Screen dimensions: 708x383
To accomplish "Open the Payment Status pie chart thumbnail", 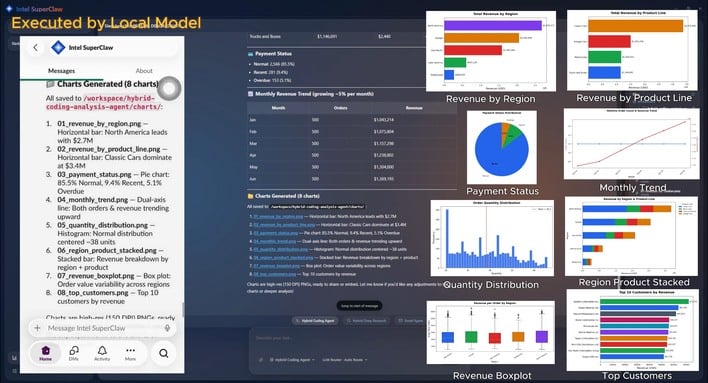I will coord(502,147).
